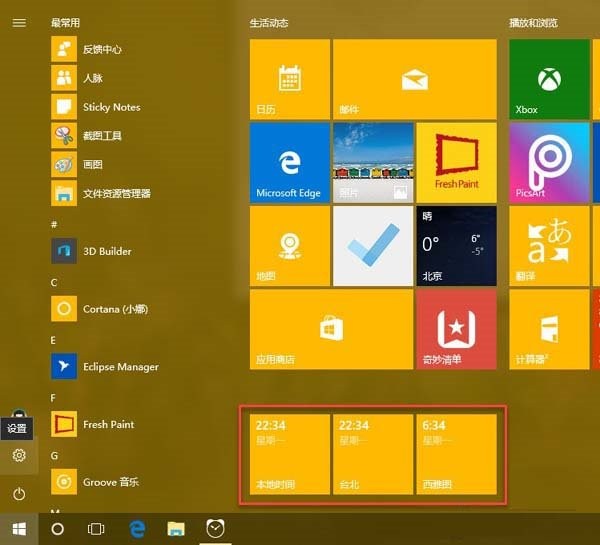Launch Microsoft Edge tile
The image size is (600, 545).
pos(290,163)
